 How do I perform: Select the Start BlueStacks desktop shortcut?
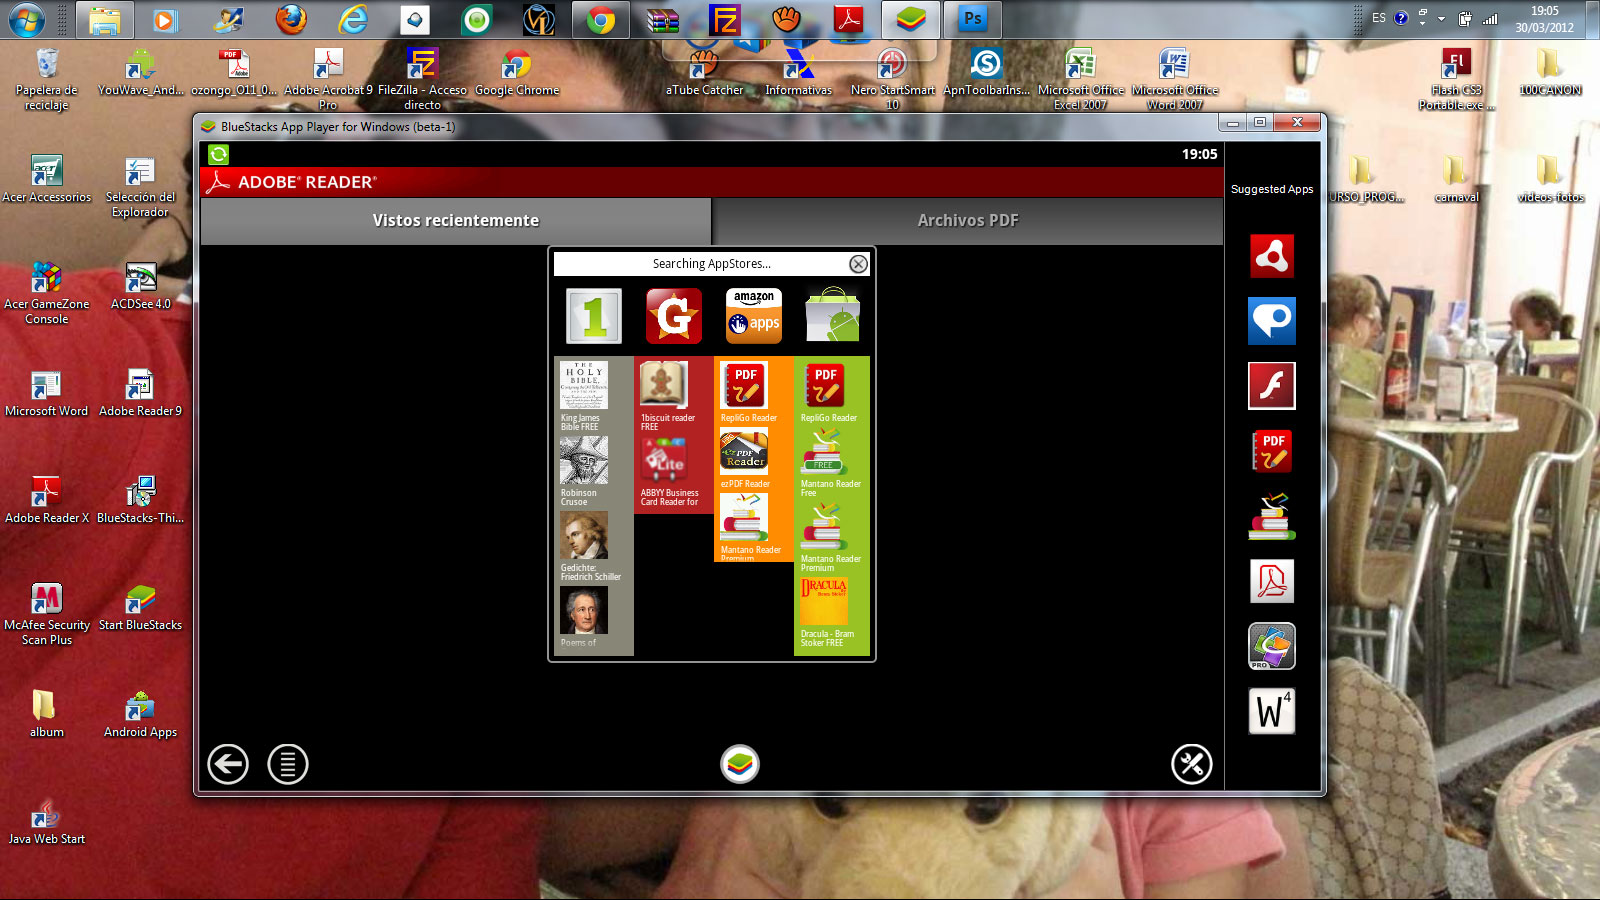(141, 607)
